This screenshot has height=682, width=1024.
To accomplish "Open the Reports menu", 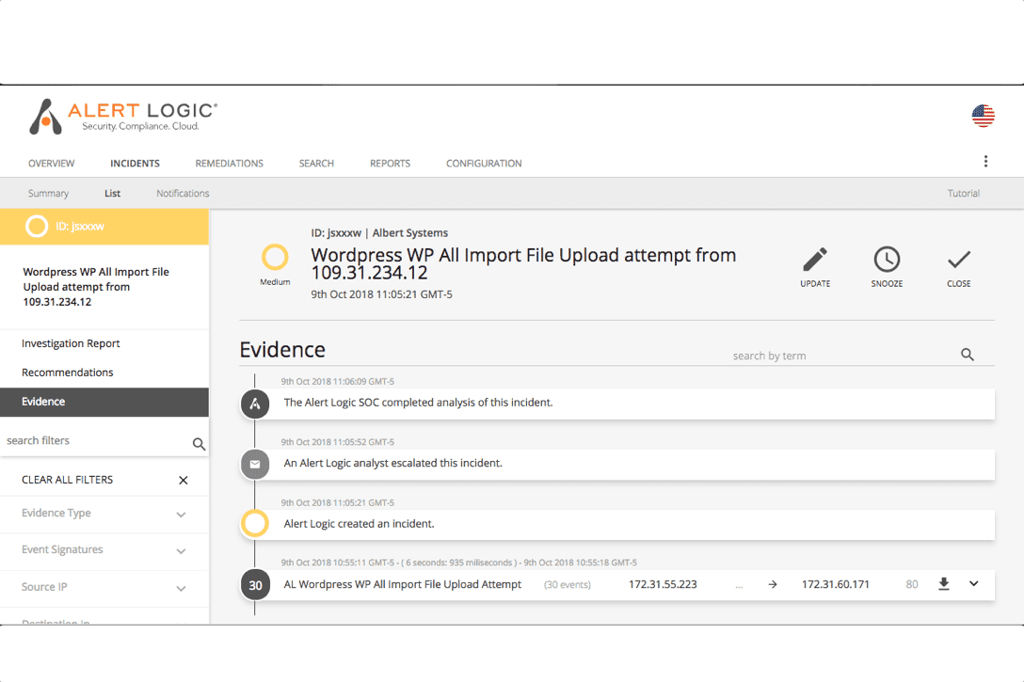I will pyautogui.click(x=390, y=163).
